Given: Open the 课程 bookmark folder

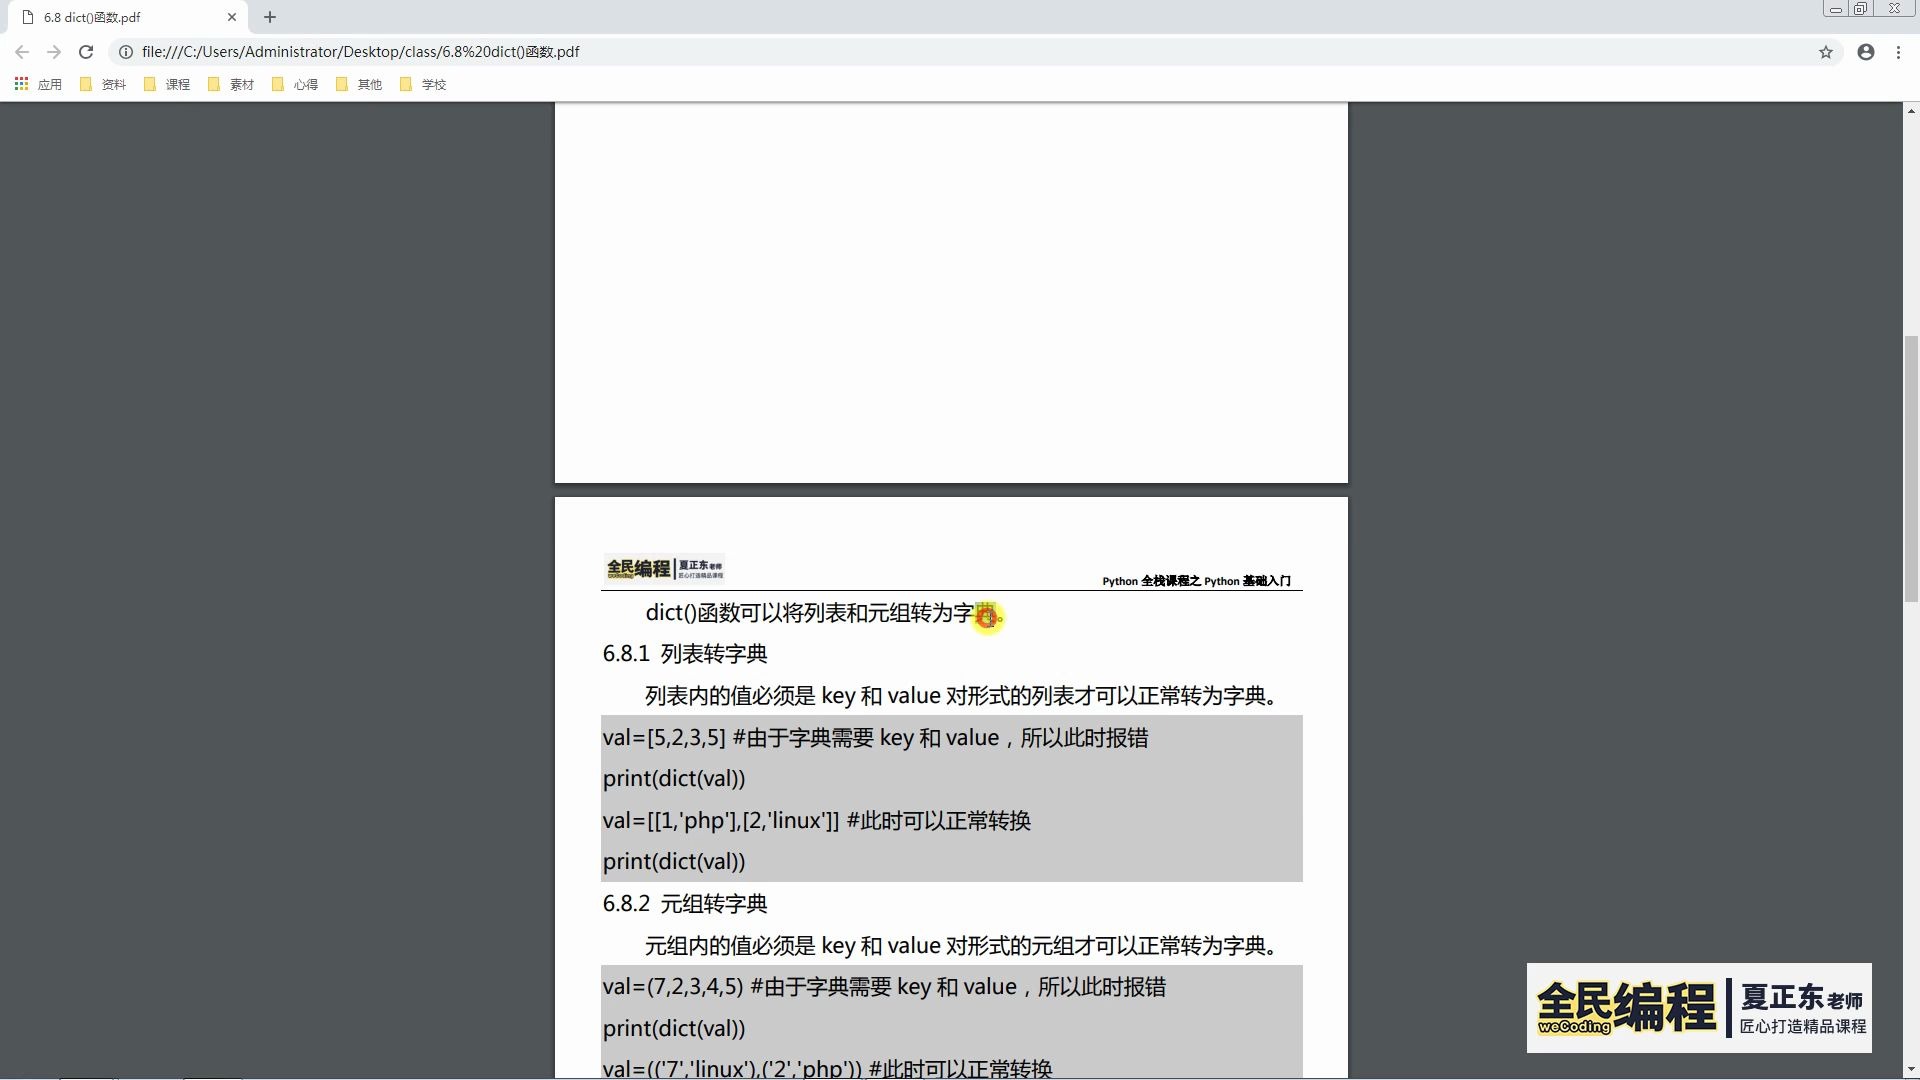Looking at the screenshot, I should [x=167, y=85].
